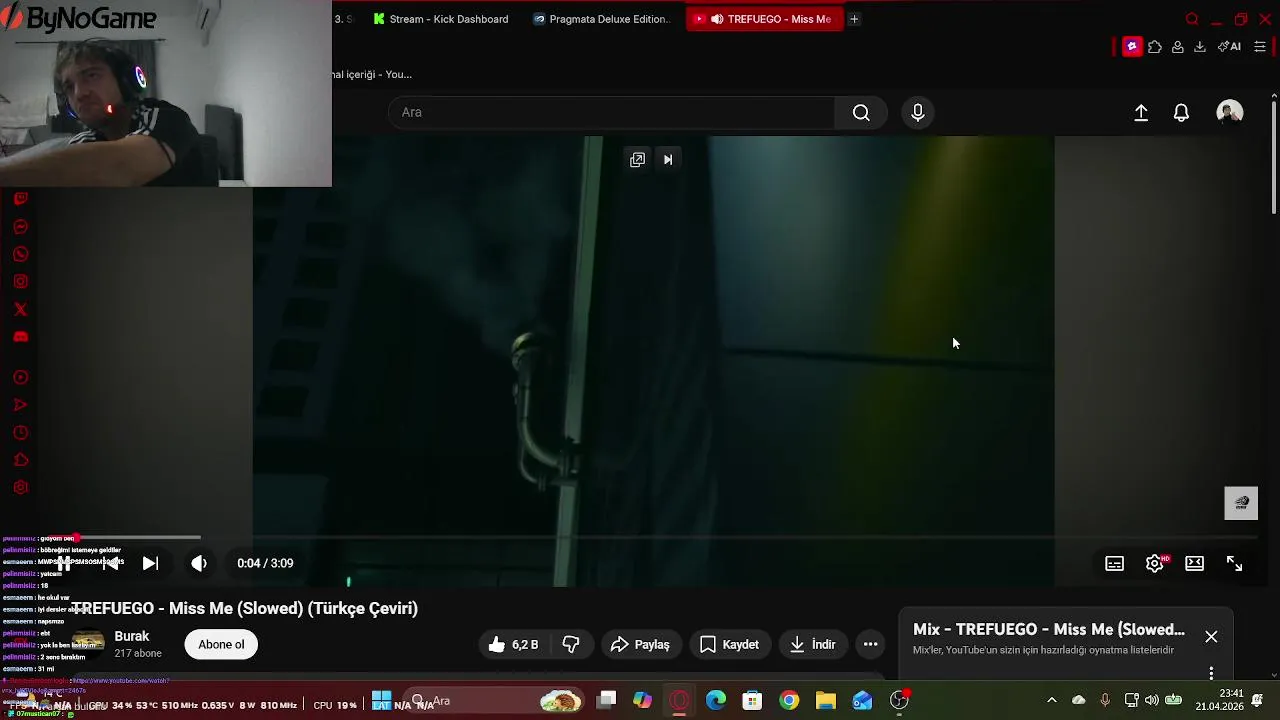This screenshot has height=720, width=1280.
Task: Click the Paylaş share button
Action: coord(640,645)
